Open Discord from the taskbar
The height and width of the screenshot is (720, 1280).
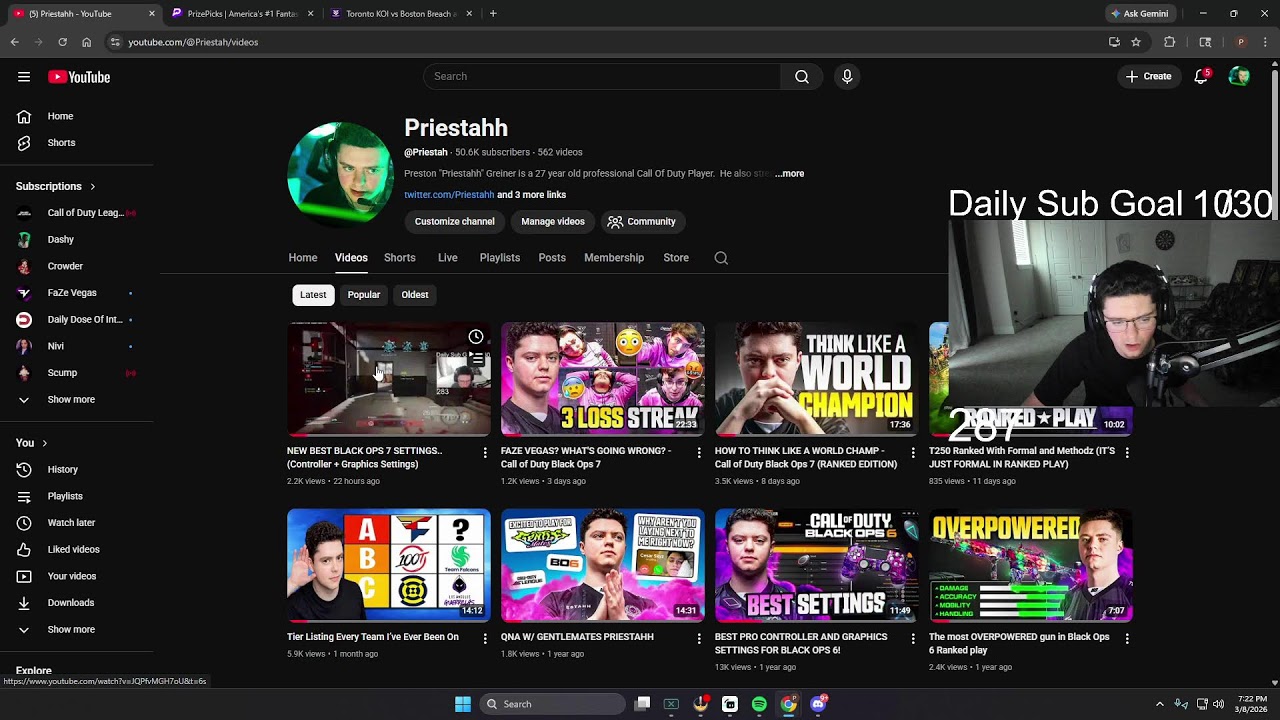818,704
